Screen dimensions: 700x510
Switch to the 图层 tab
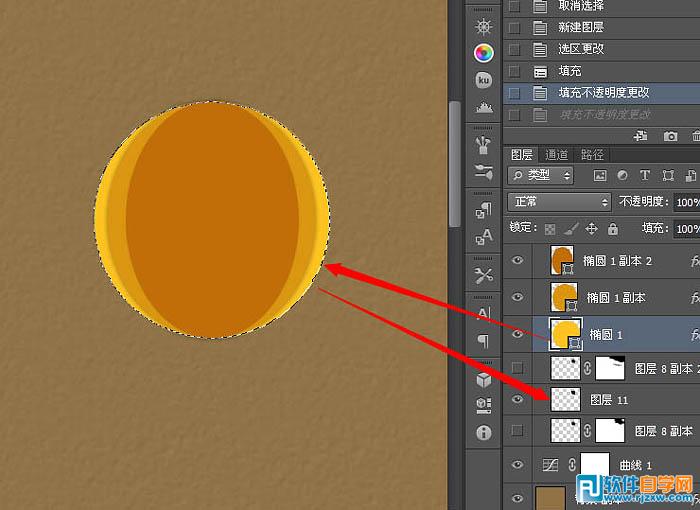click(522, 155)
